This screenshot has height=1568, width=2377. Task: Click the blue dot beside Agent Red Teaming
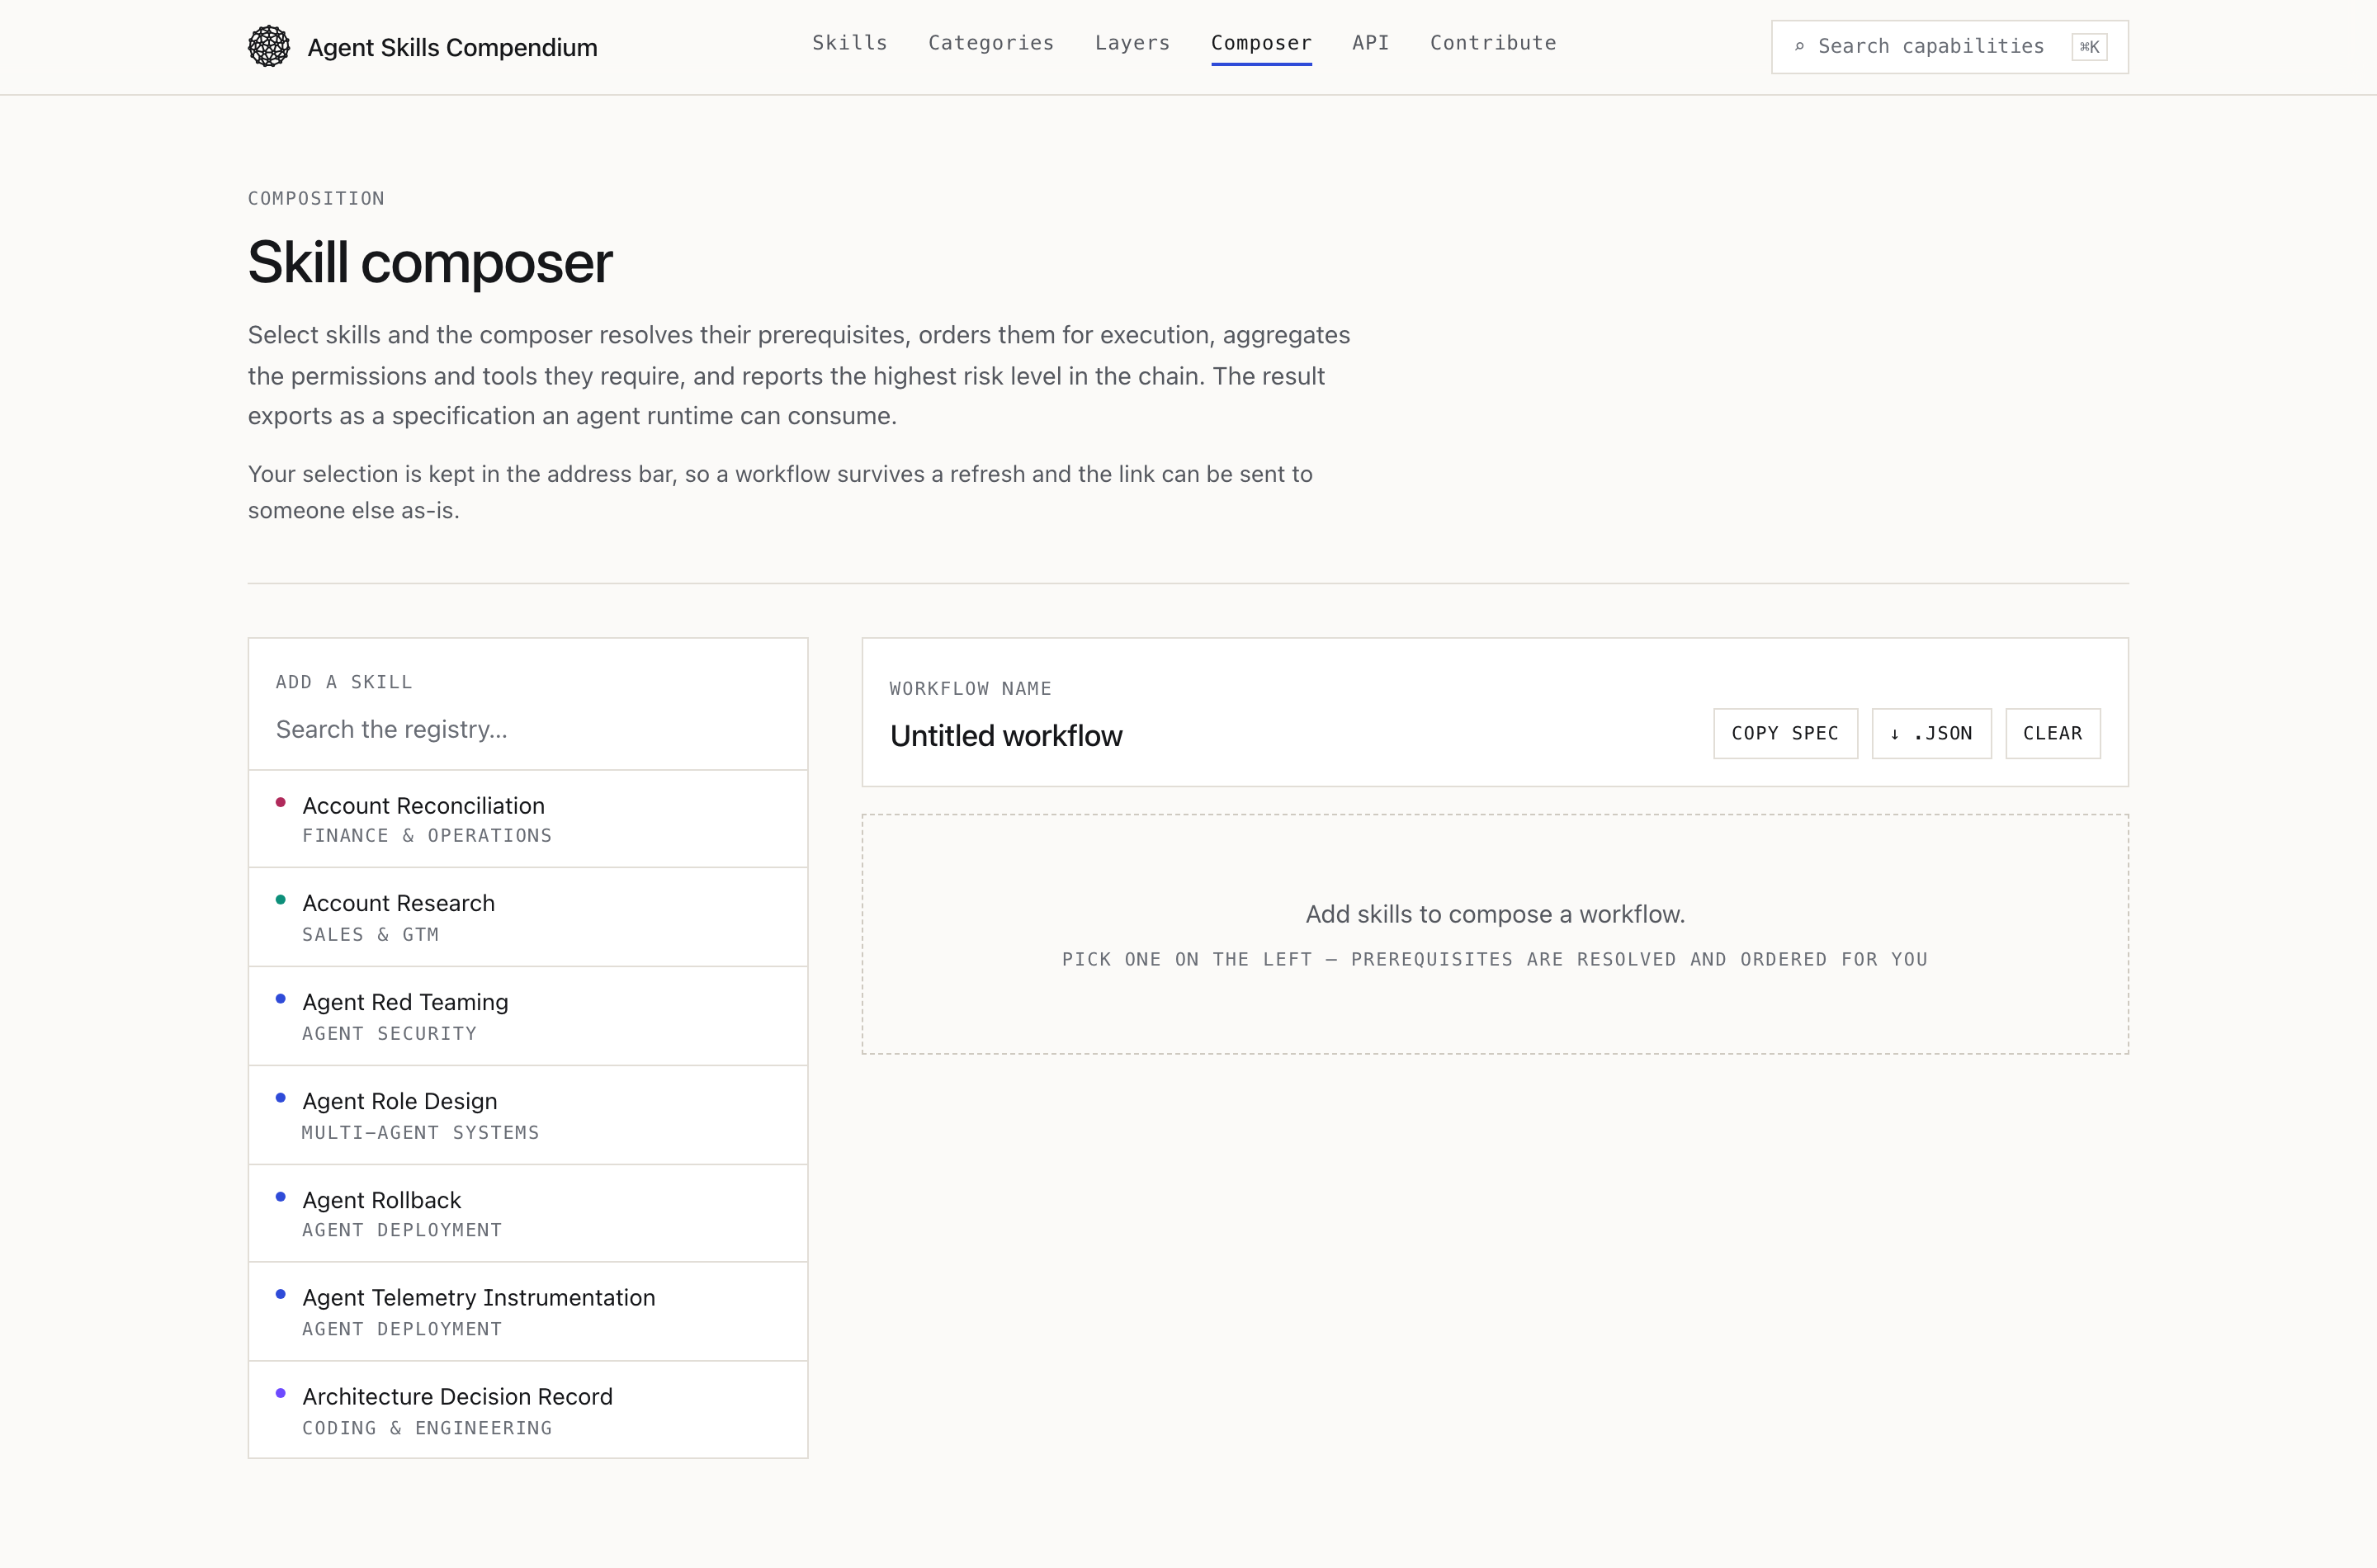280,998
